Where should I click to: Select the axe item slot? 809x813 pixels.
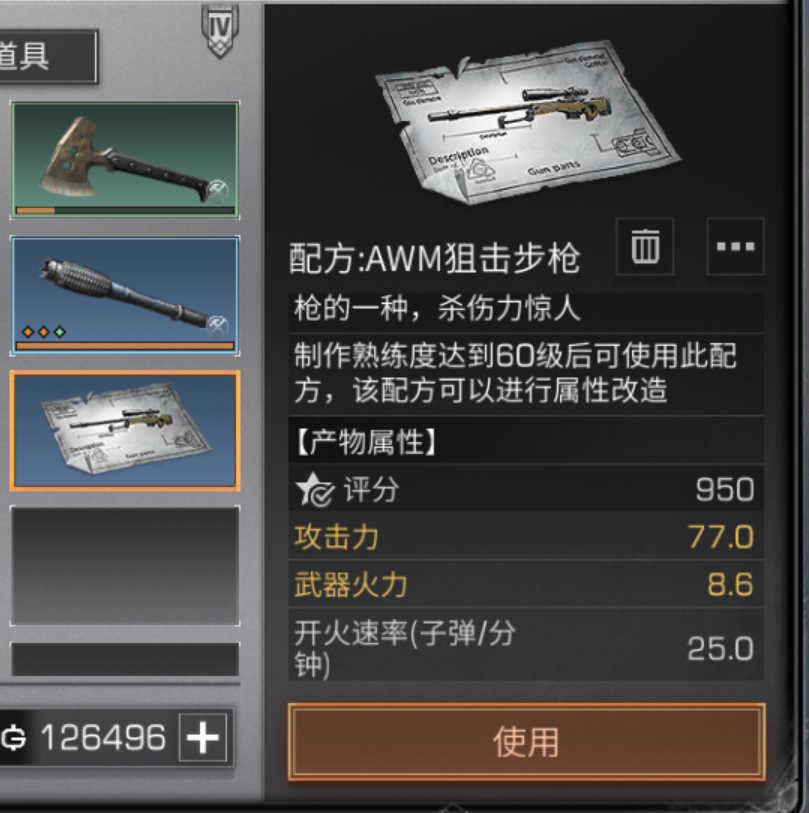coord(125,160)
